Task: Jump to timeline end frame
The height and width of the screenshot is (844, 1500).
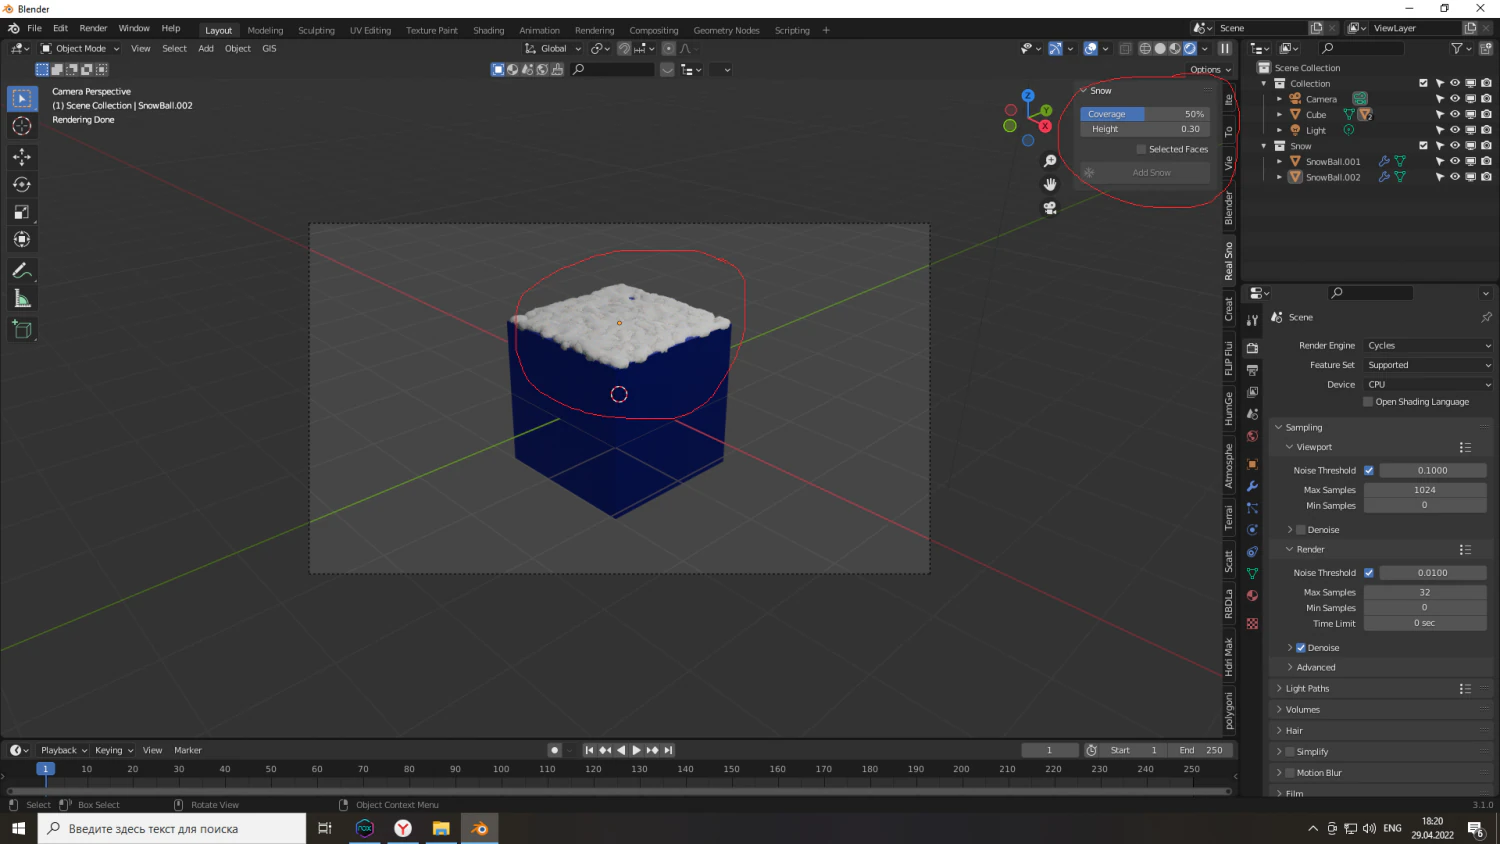Action: (x=668, y=750)
